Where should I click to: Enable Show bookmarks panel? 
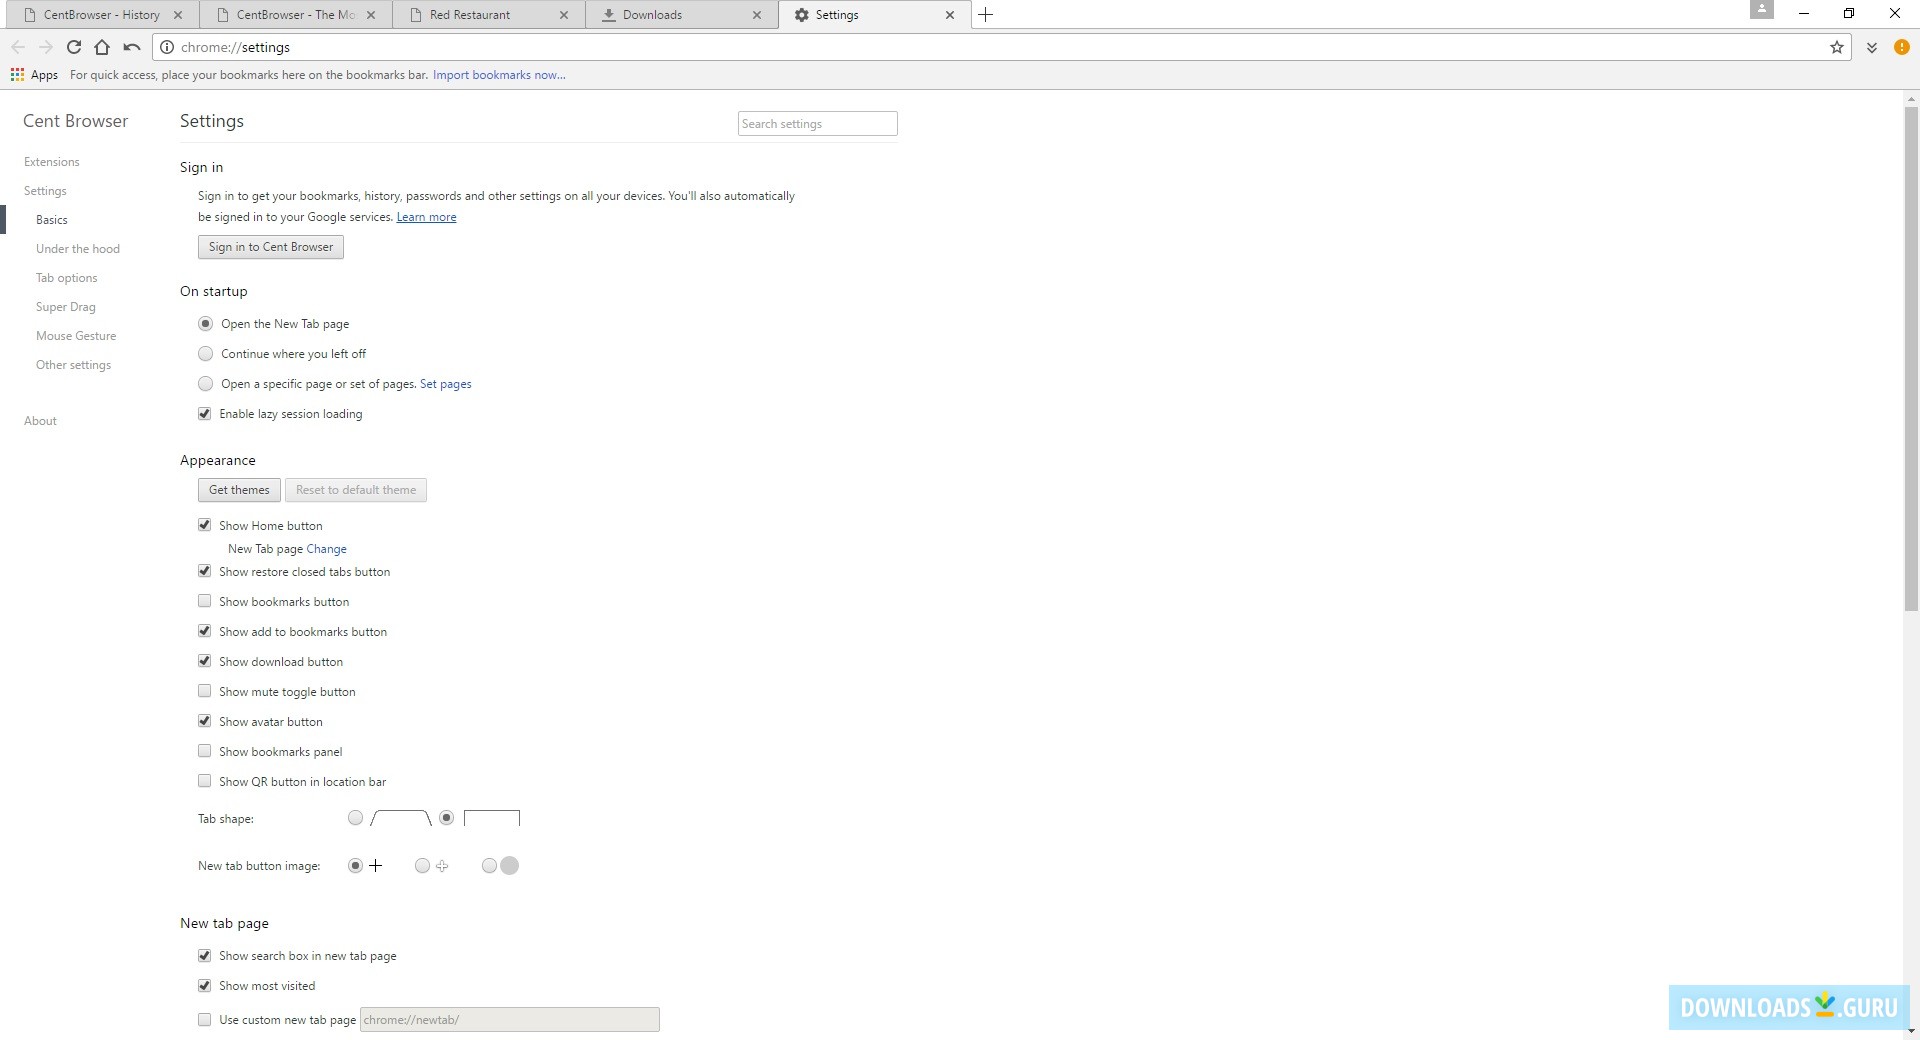[x=205, y=752]
